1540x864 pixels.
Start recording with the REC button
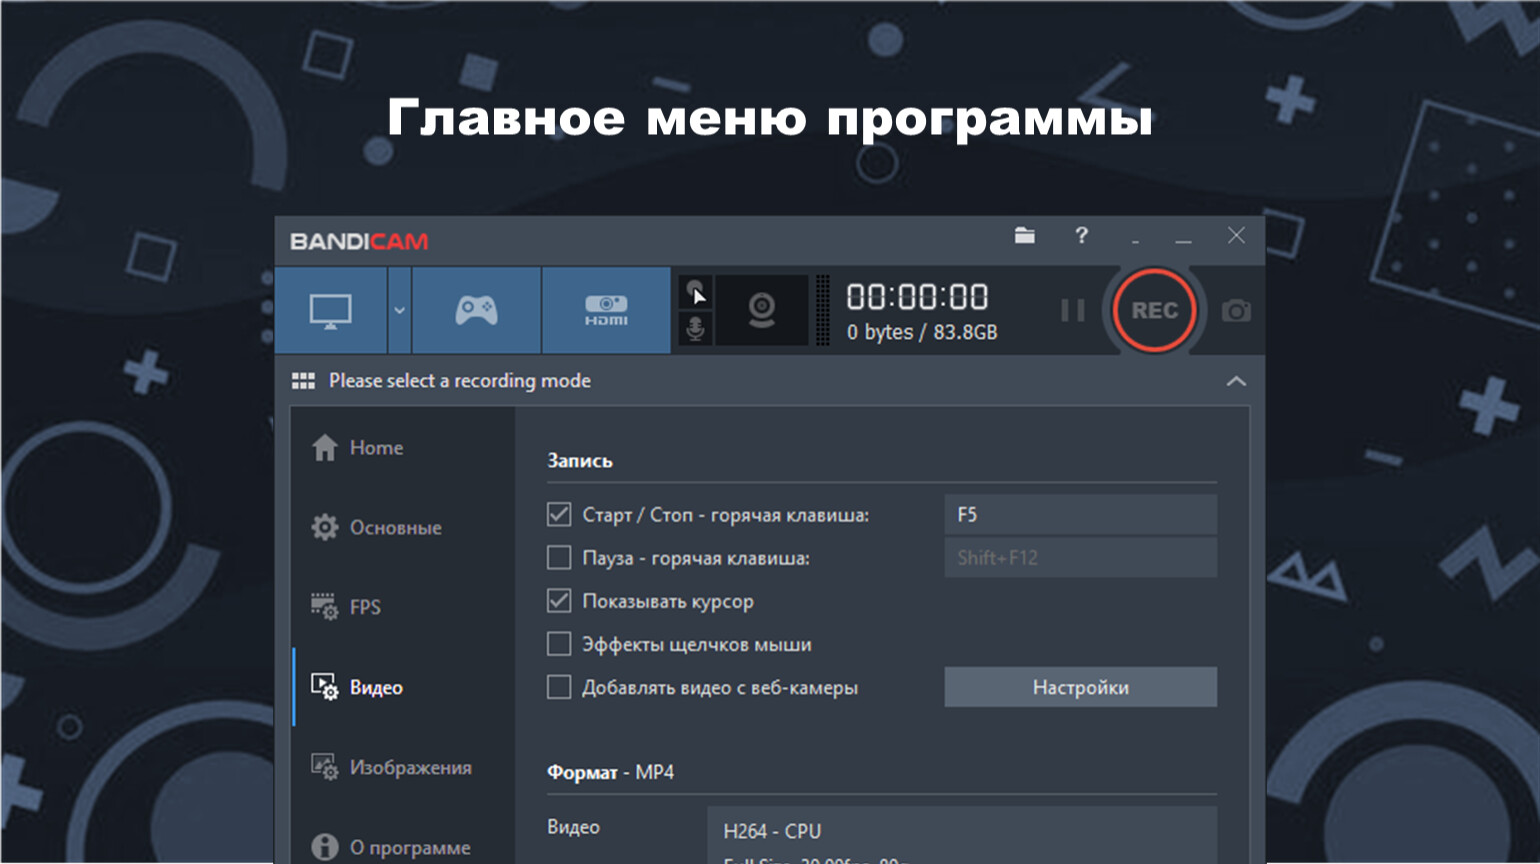pos(1154,310)
